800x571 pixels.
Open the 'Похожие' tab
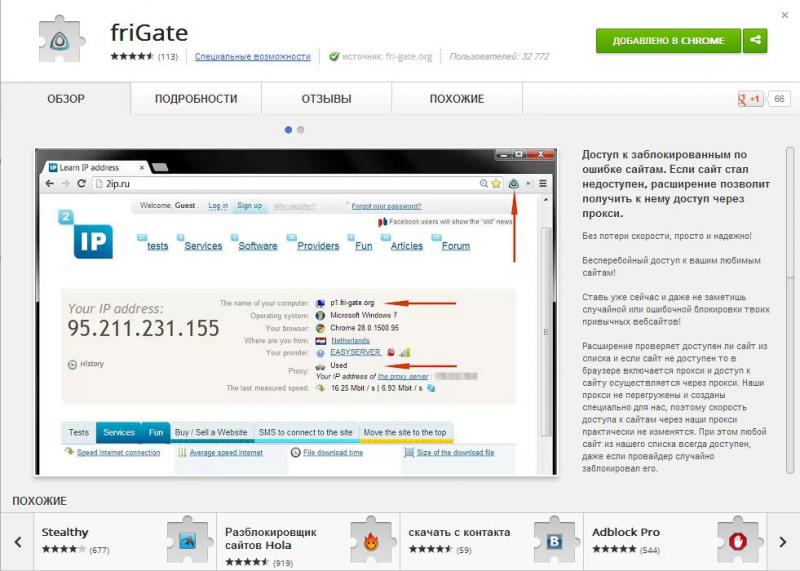click(457, 98)
